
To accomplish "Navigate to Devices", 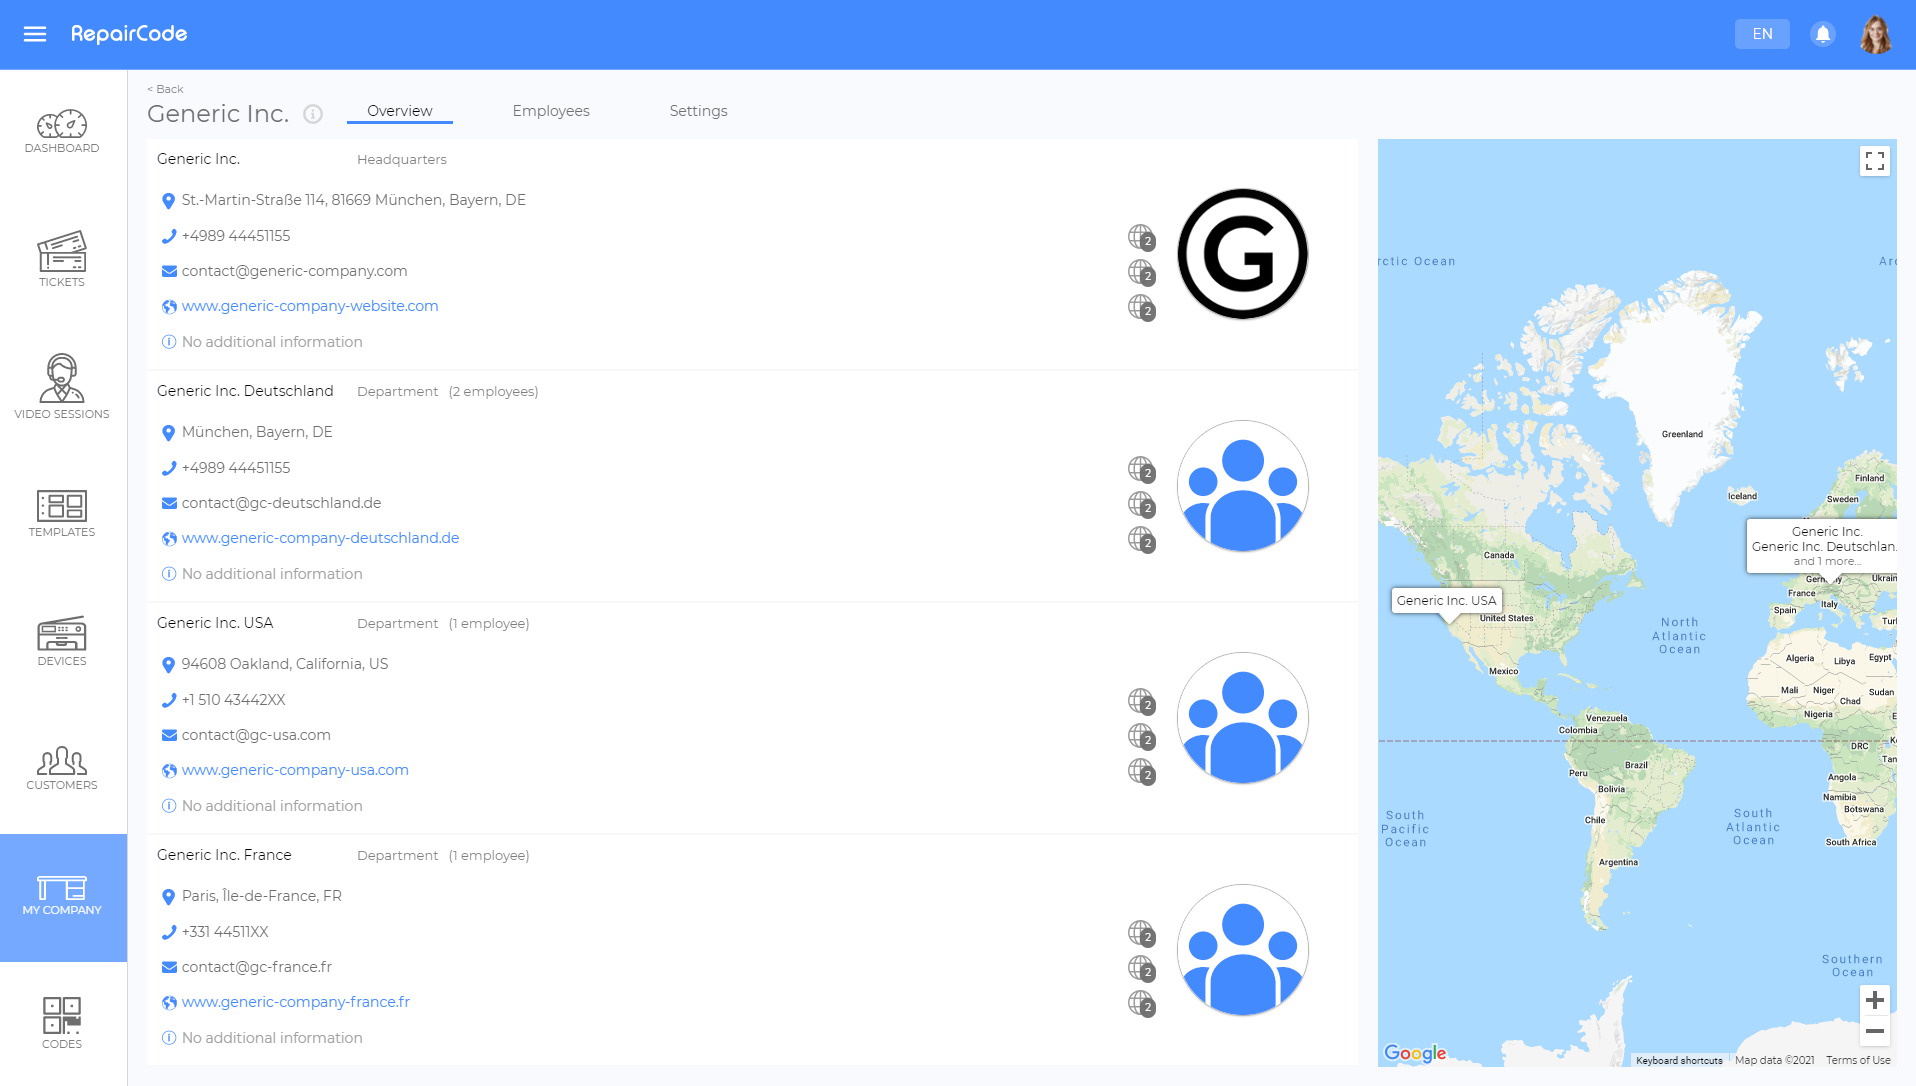I will (62, 641).
